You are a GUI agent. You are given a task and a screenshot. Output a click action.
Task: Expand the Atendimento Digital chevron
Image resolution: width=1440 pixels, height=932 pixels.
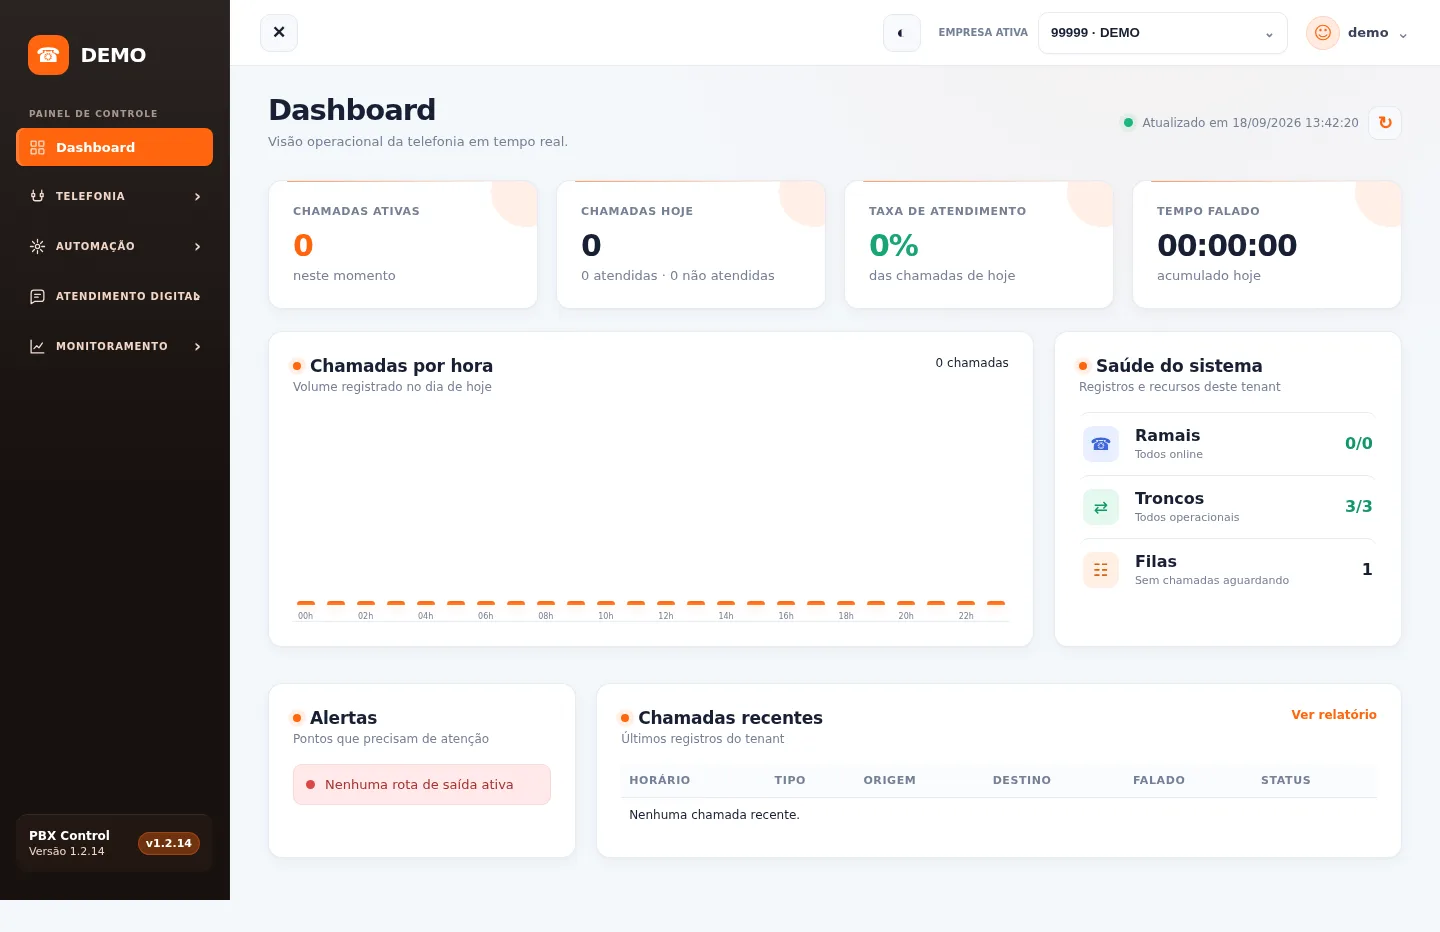point(197,297)
